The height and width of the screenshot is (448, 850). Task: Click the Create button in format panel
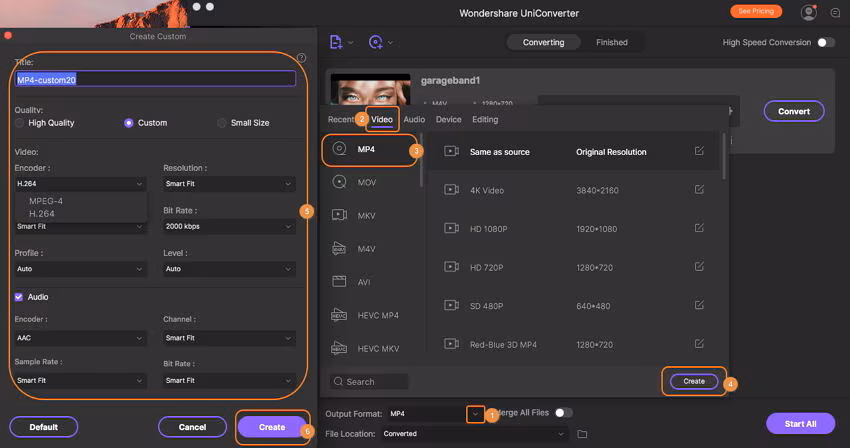pos(694,381)
